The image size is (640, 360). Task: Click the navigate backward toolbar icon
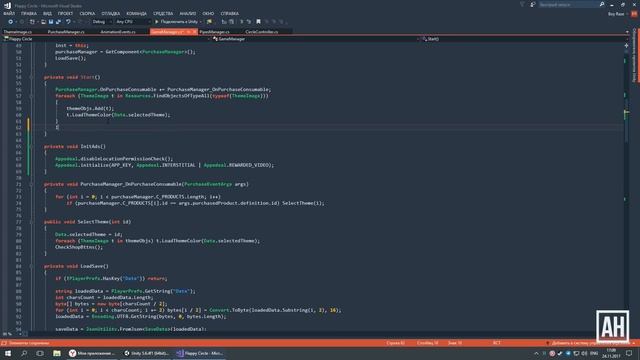[x=11, y=22]
